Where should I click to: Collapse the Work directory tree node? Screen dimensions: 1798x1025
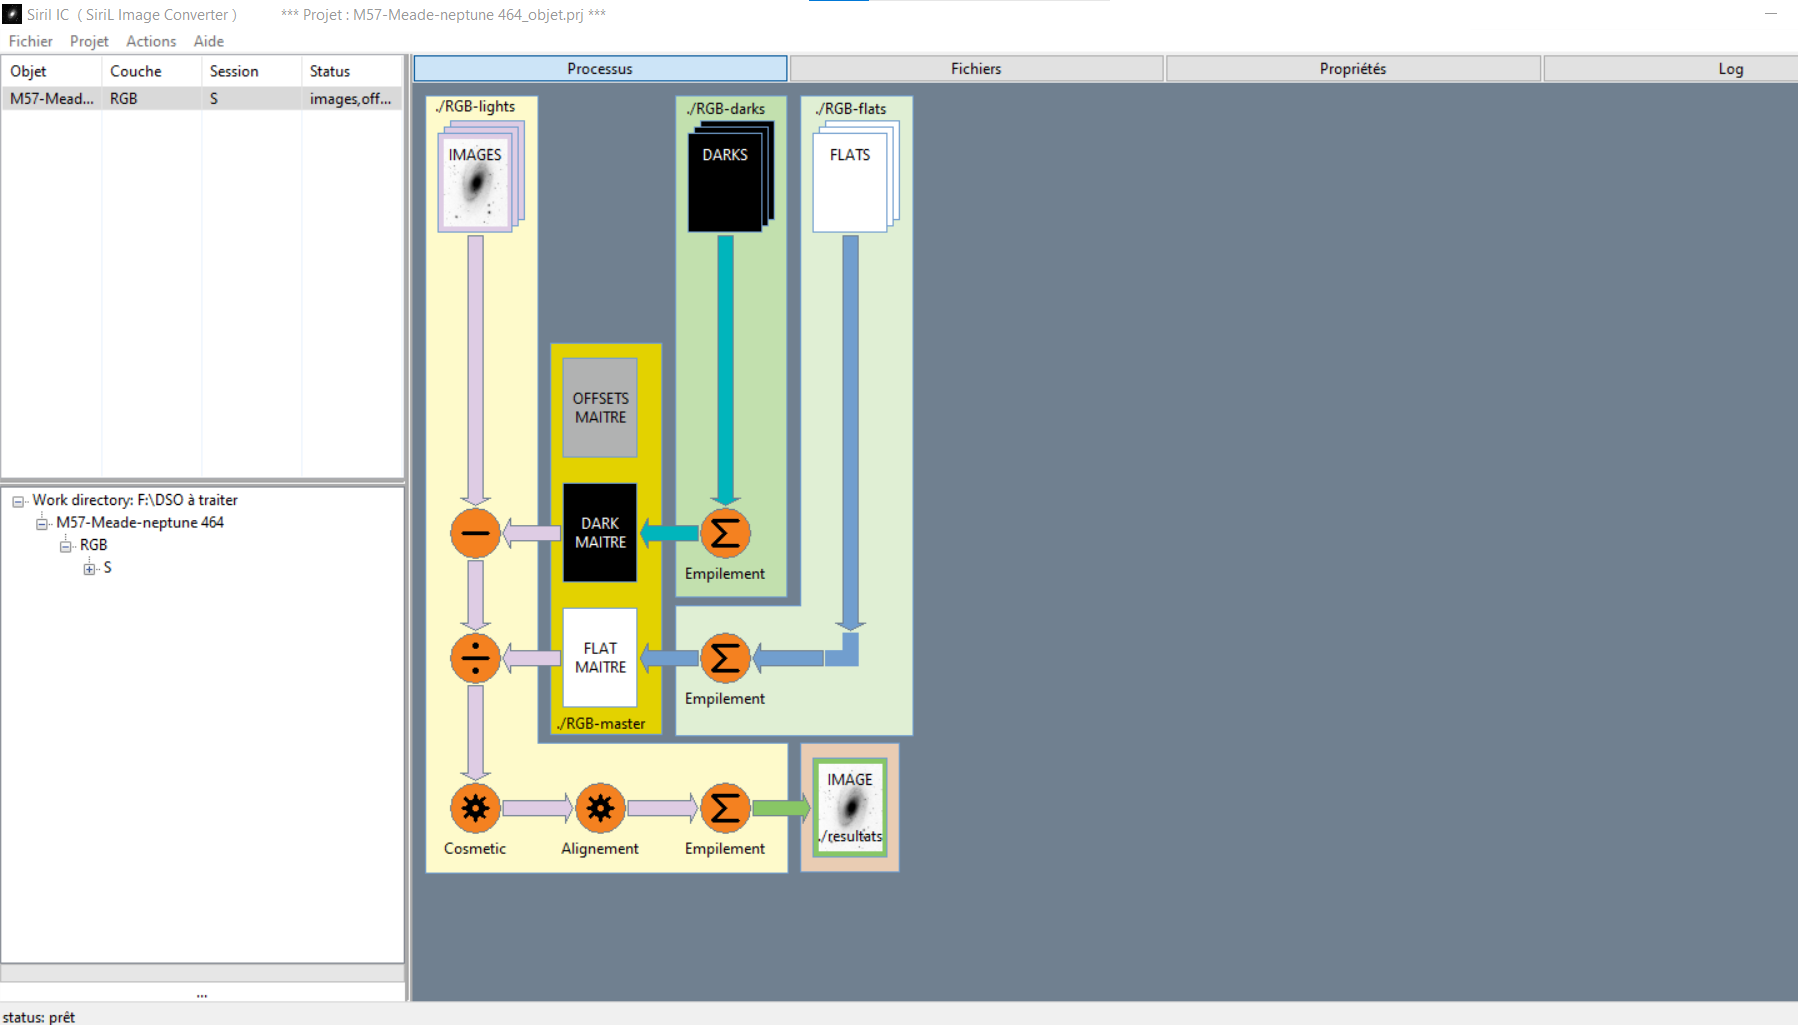tap(18, 501)
